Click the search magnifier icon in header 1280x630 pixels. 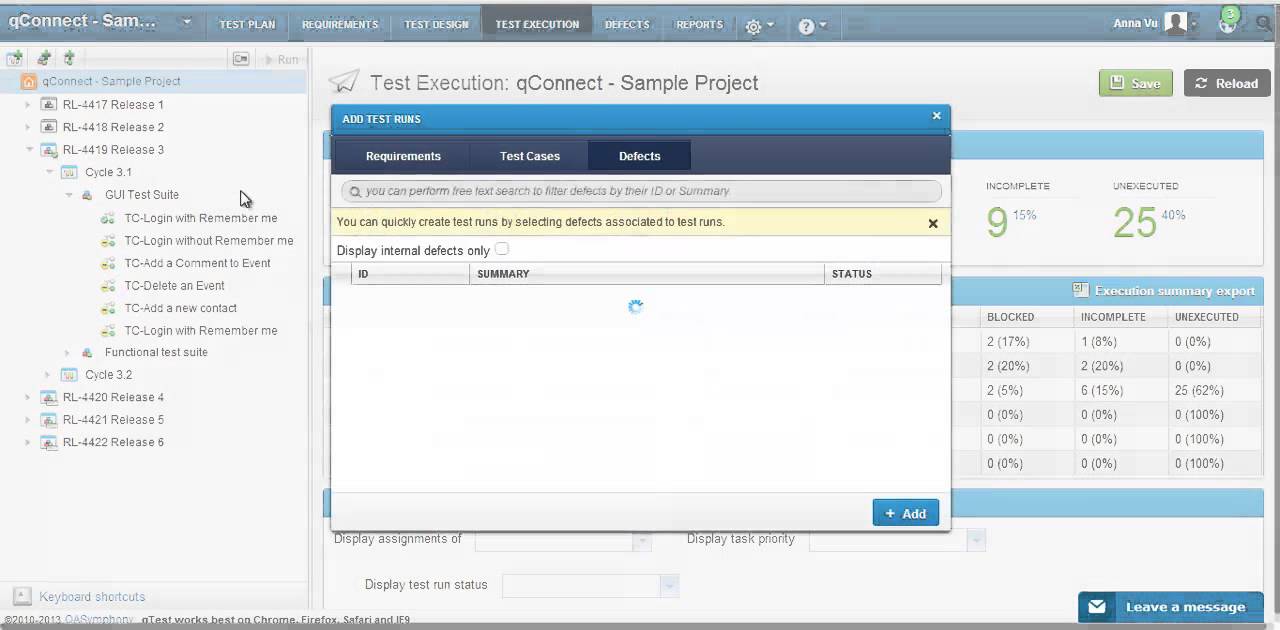point(1265,24)
